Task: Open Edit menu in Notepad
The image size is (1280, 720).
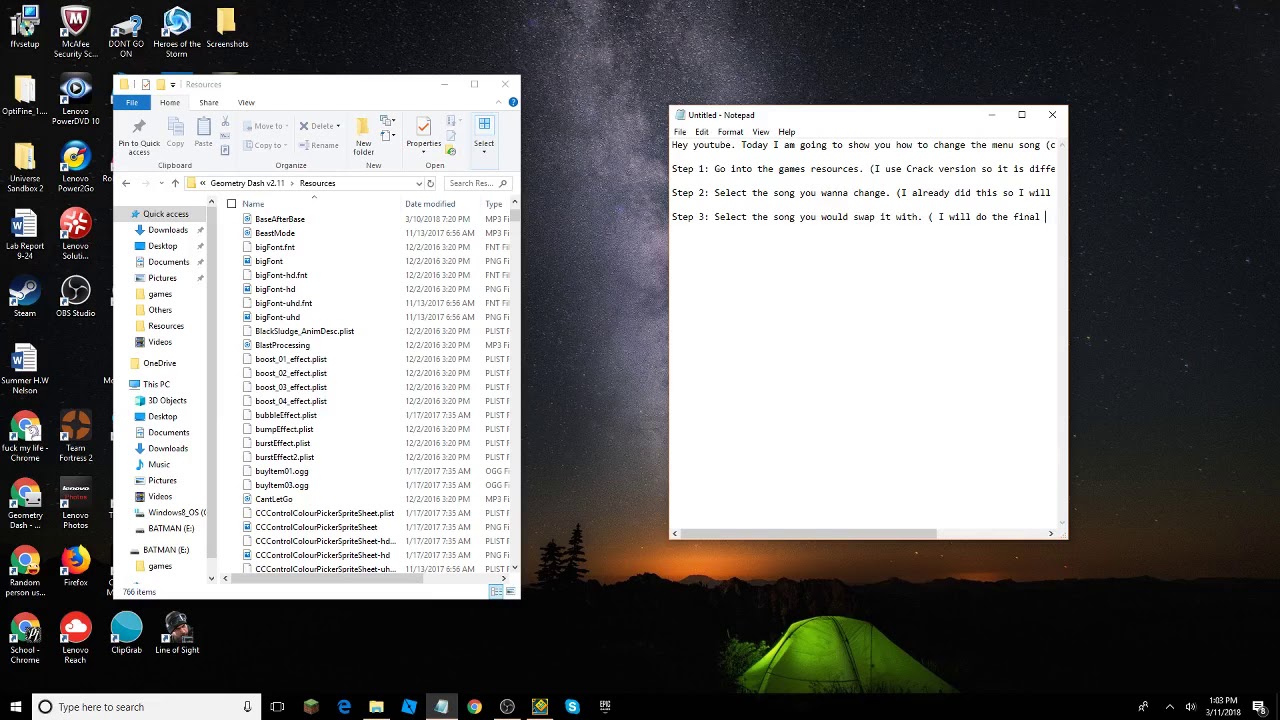Action: click(702, 132)
